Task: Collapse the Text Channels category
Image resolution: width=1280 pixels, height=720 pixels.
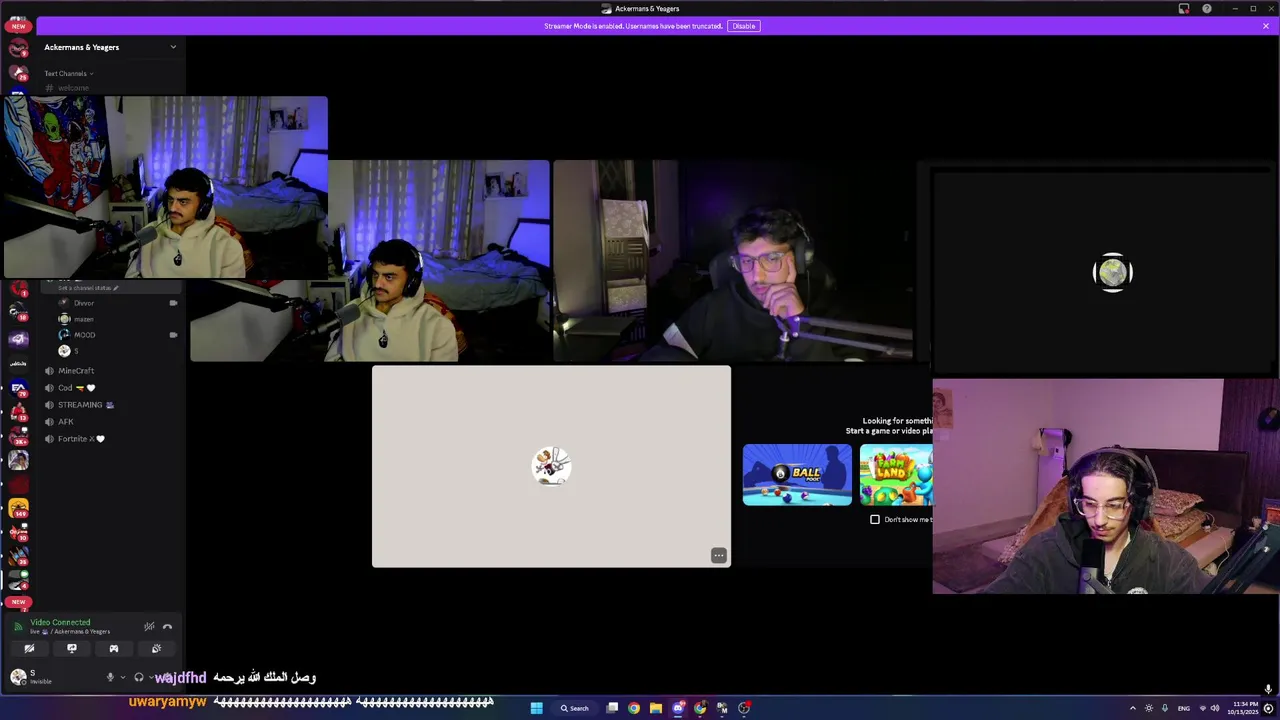Action: [68, 73]
